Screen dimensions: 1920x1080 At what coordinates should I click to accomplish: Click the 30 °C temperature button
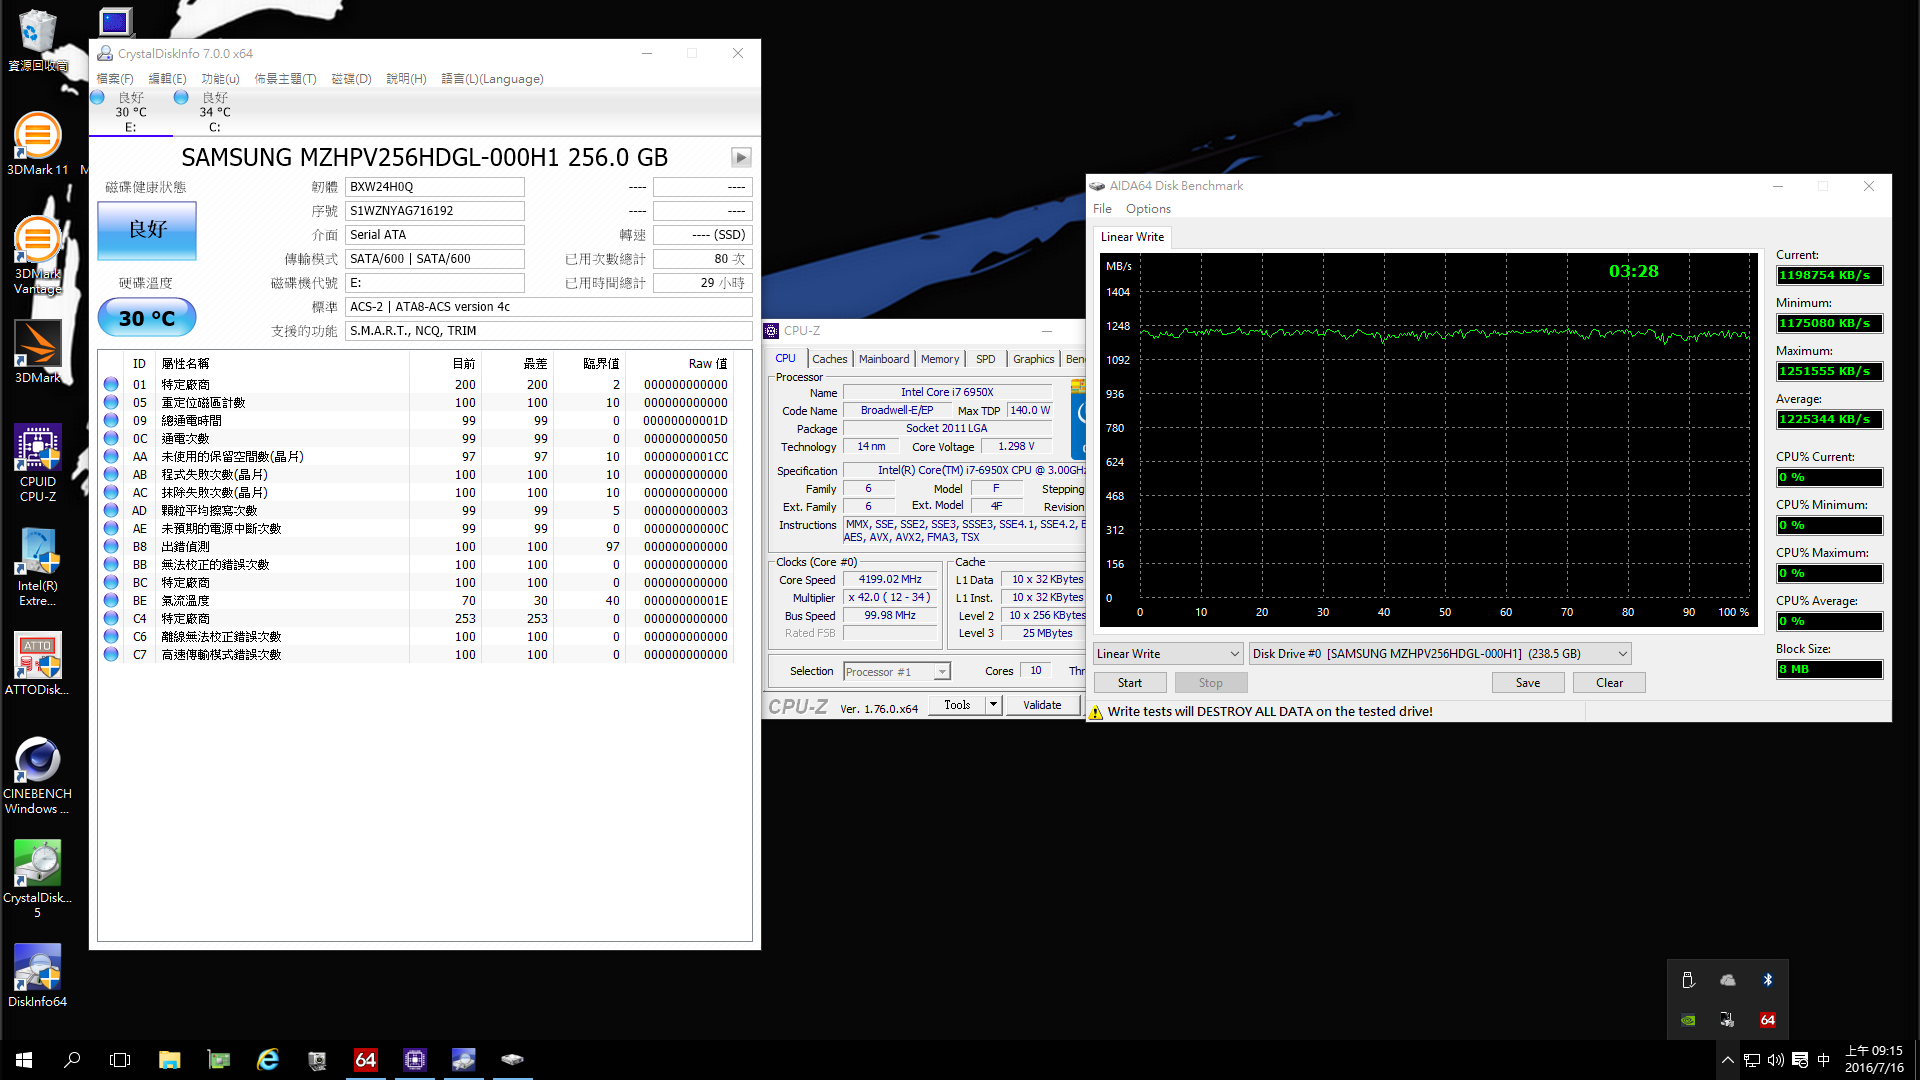147,318
